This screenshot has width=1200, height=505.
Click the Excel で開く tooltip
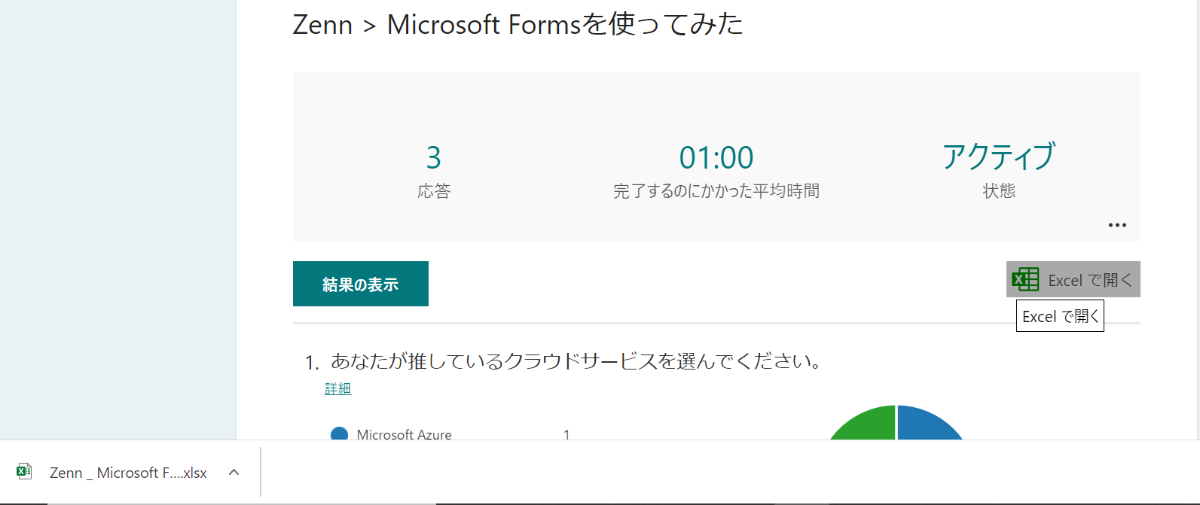tap(1060, 317)
